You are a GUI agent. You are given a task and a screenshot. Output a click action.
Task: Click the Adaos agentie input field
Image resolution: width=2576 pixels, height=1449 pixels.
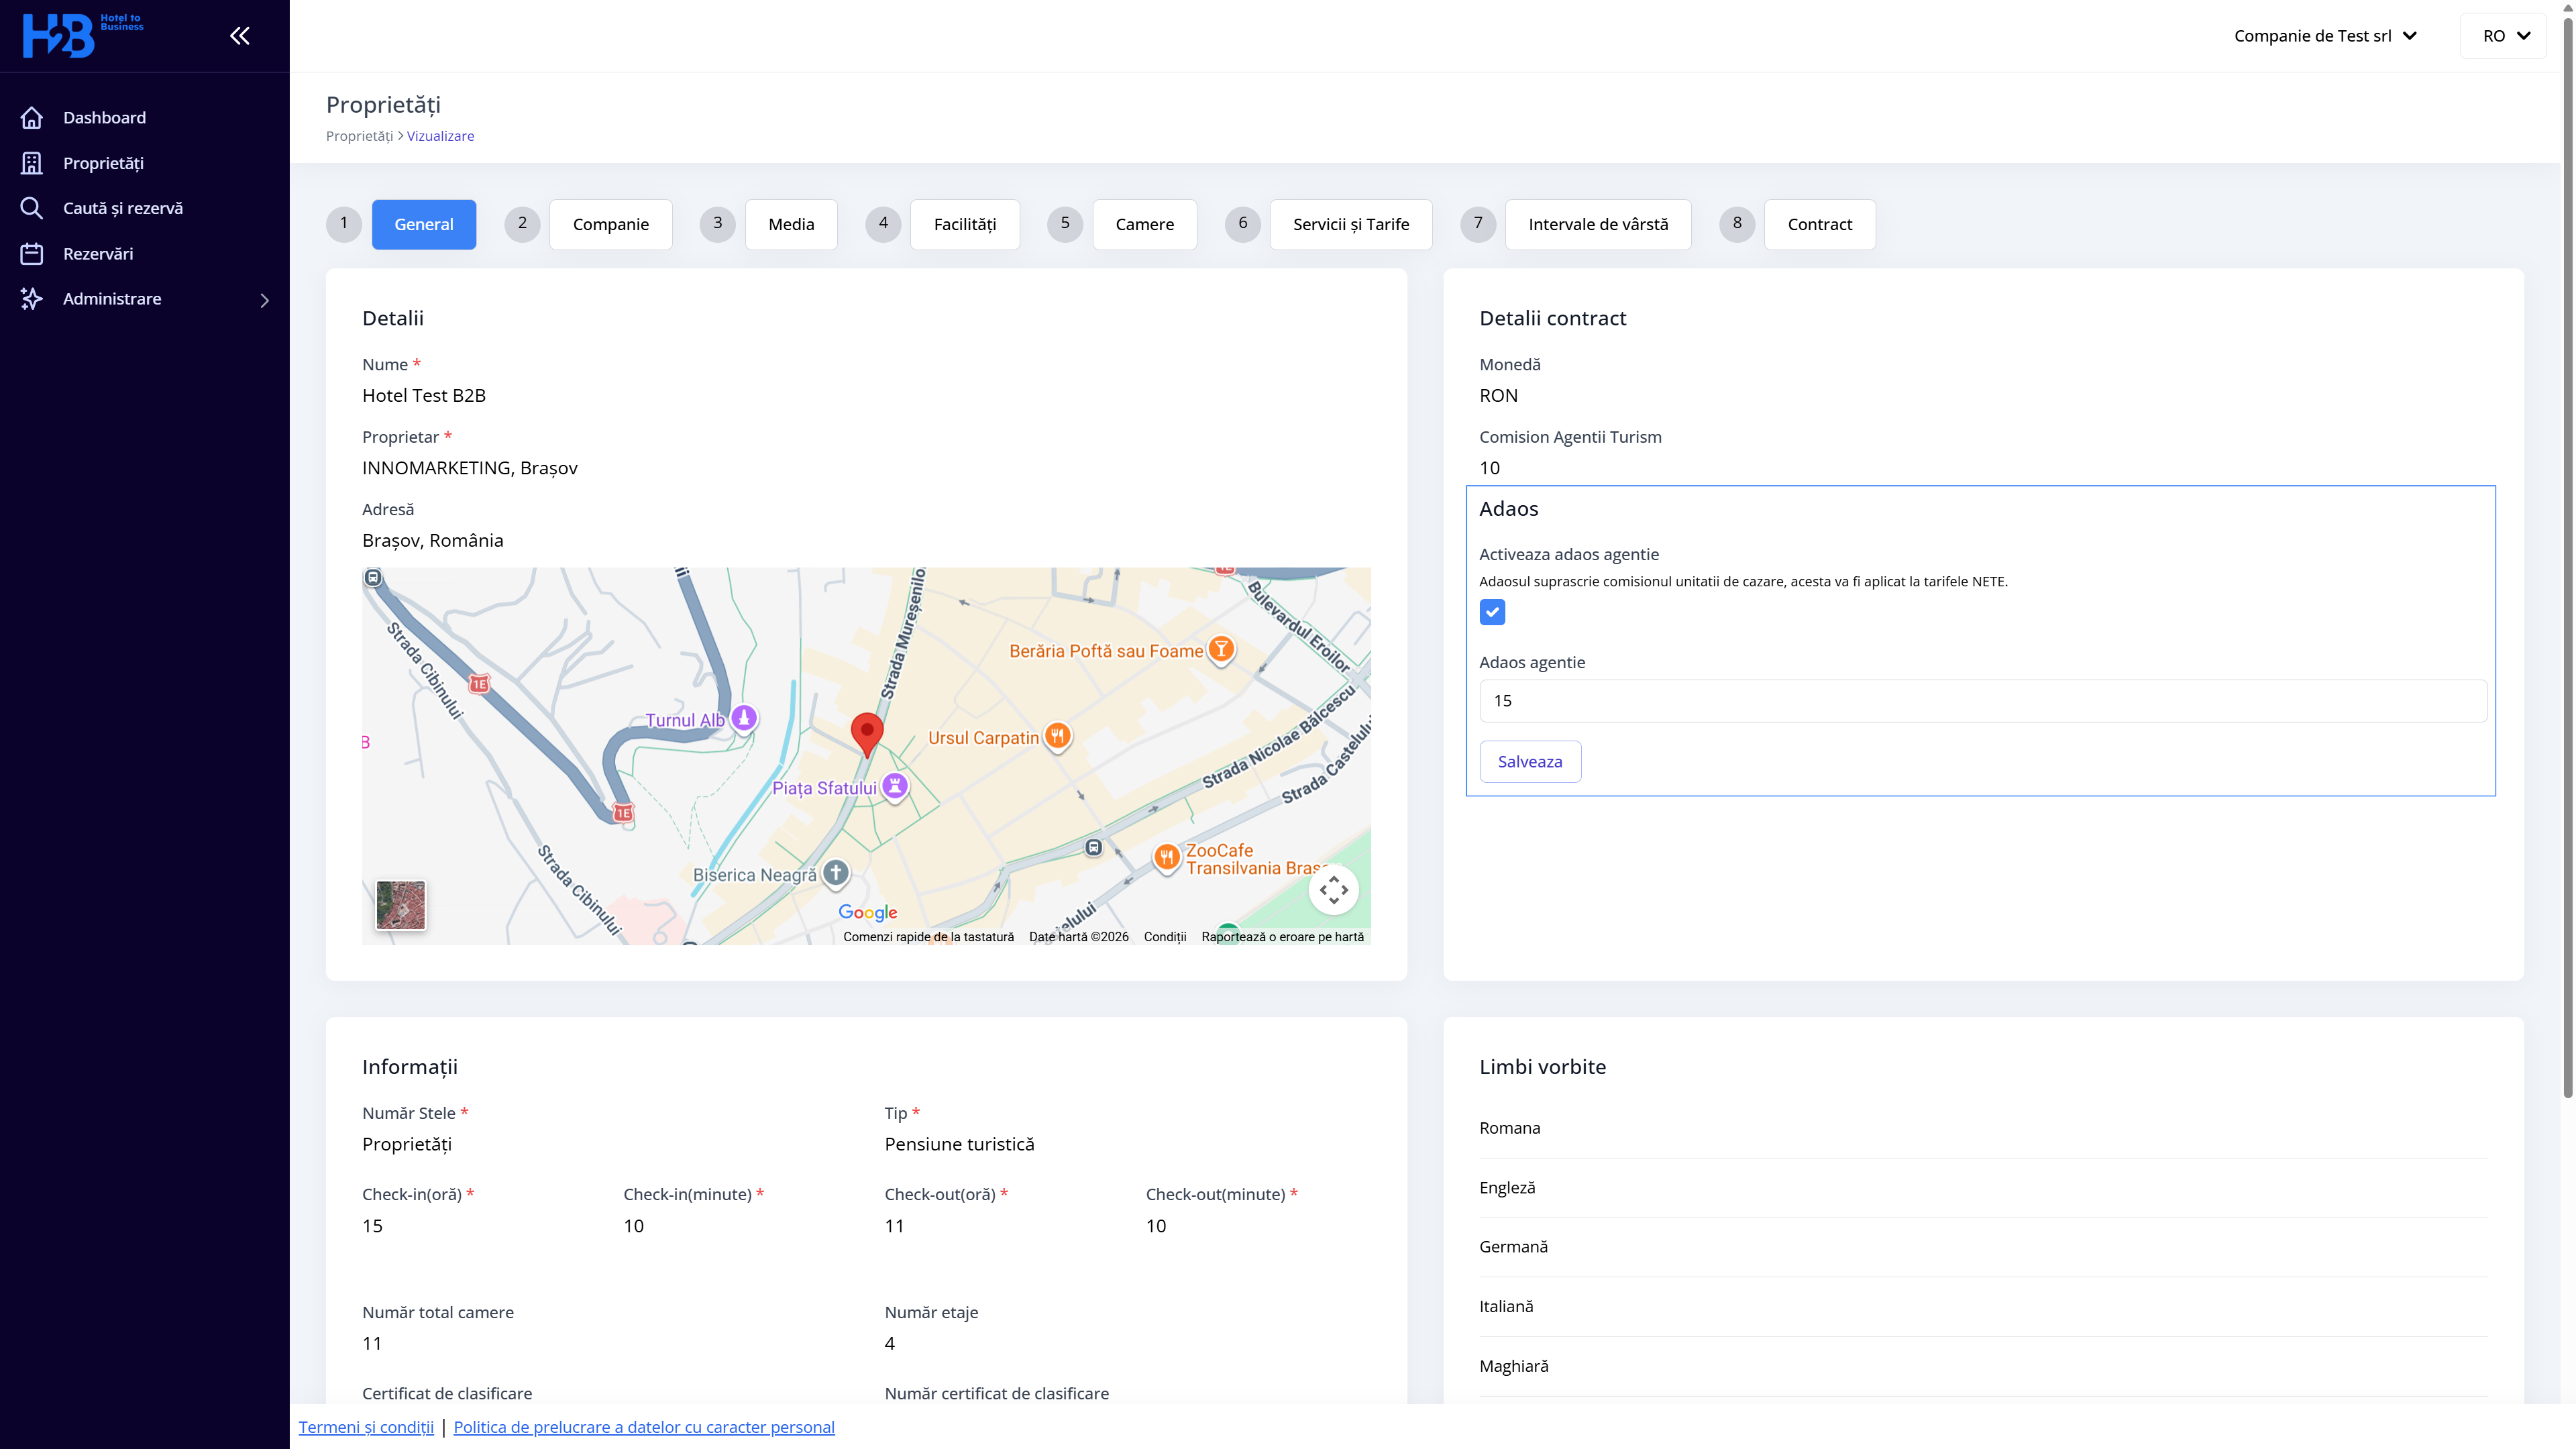pyautogui.click(x=1982, y=701)
